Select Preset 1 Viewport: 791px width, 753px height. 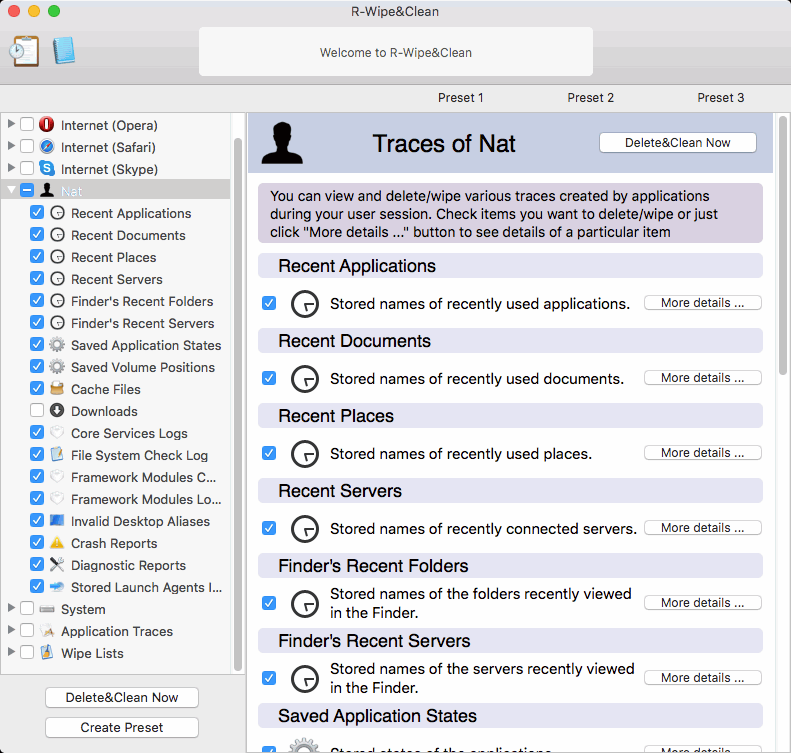[461, 98]
